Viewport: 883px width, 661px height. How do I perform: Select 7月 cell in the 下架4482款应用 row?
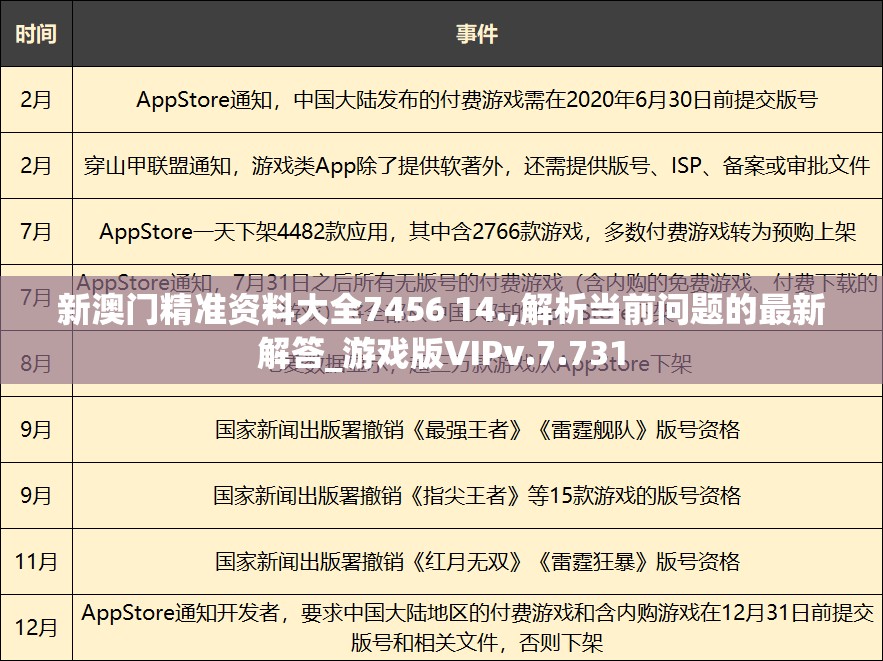36,231
